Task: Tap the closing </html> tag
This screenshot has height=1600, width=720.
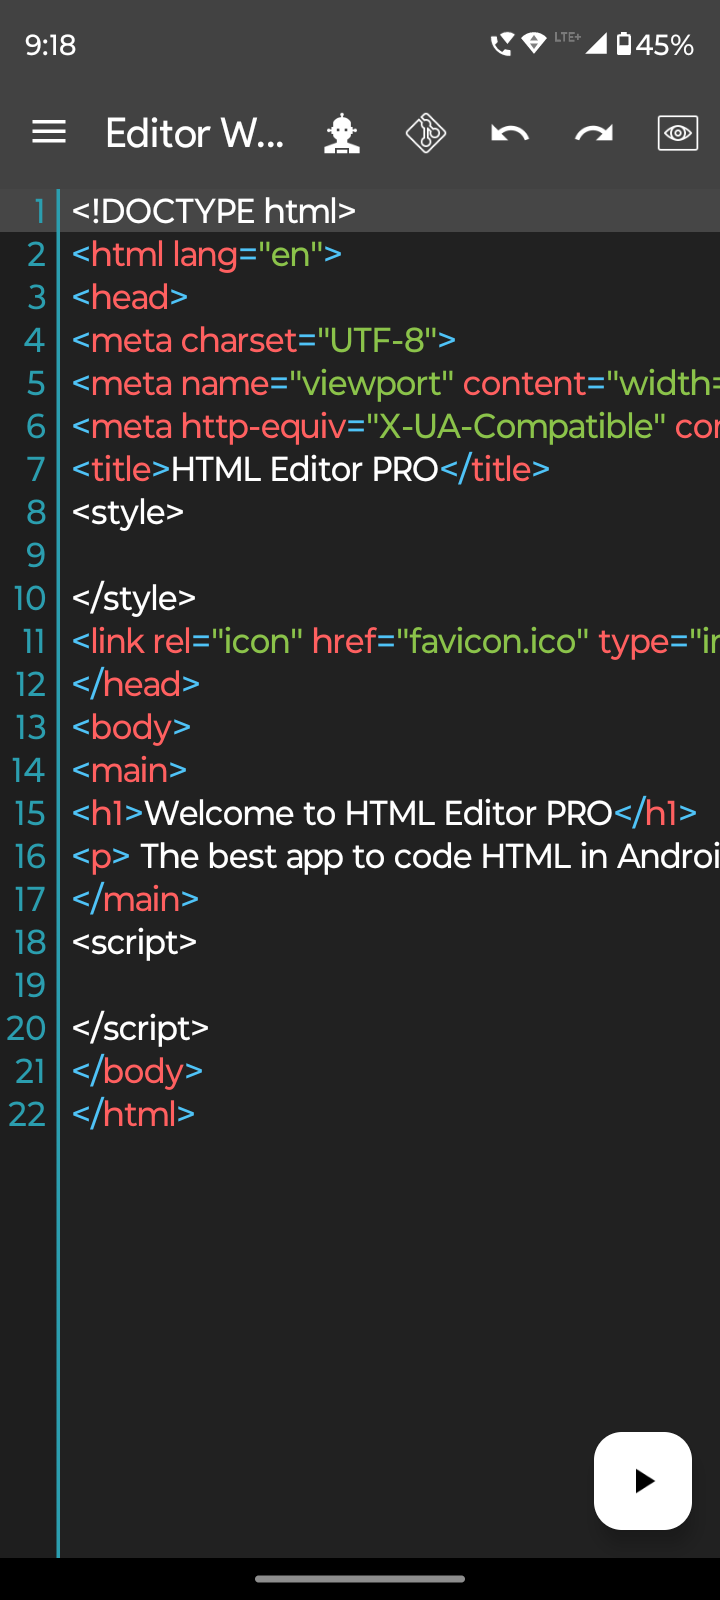Action: click(133, 1114)
